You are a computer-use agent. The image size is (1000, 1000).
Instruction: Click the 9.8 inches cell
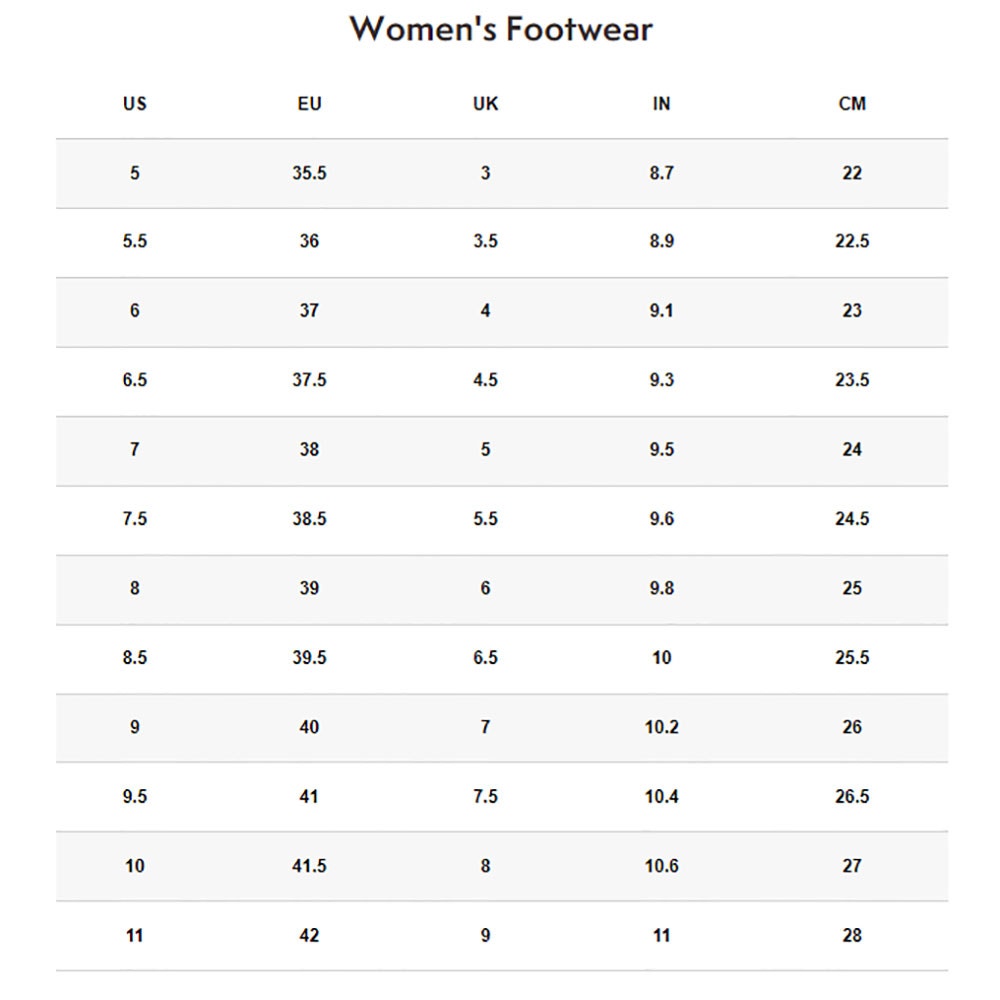point(661,588)
